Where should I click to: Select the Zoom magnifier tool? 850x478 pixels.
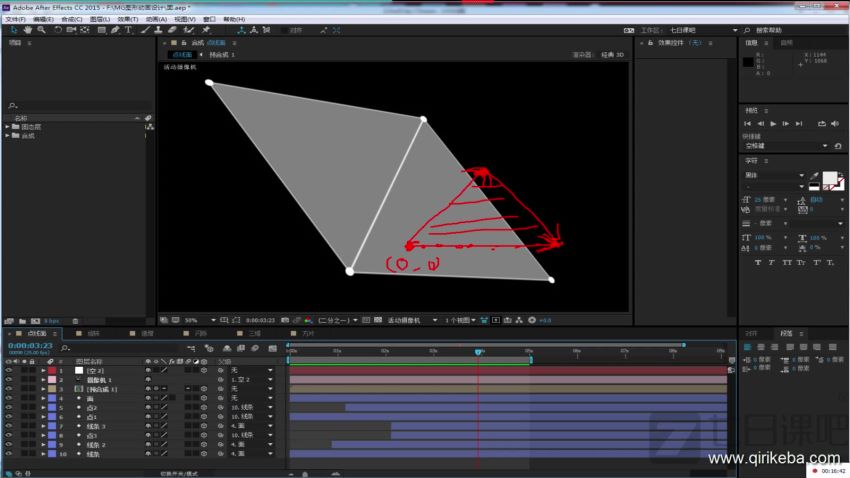41,30
